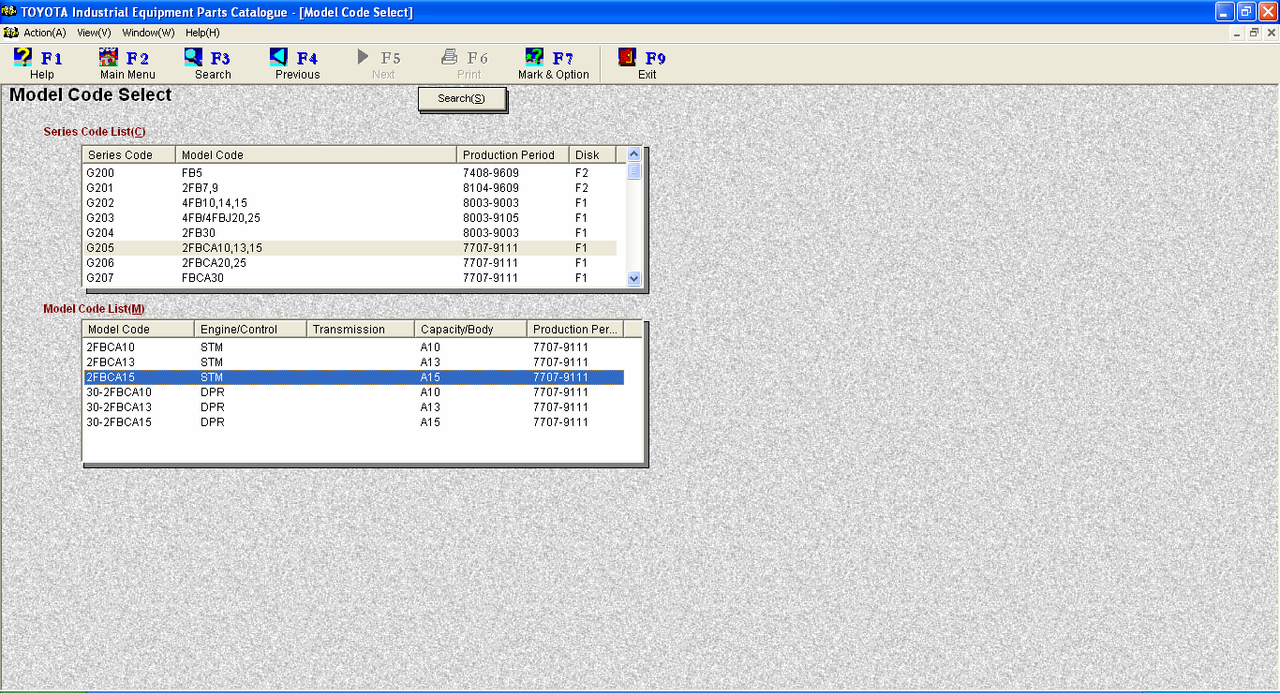Click the Model Code header in model list
This screenshot has height=693, width=1280.
click(139, 329)
